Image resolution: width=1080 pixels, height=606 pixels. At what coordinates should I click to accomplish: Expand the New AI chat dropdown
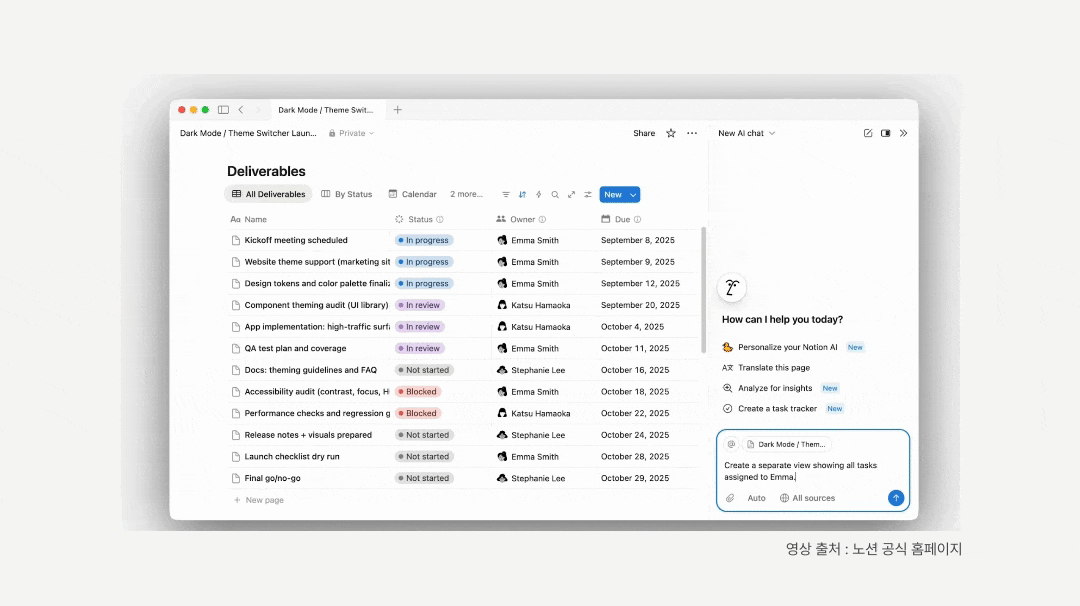[x=746, y=133]
